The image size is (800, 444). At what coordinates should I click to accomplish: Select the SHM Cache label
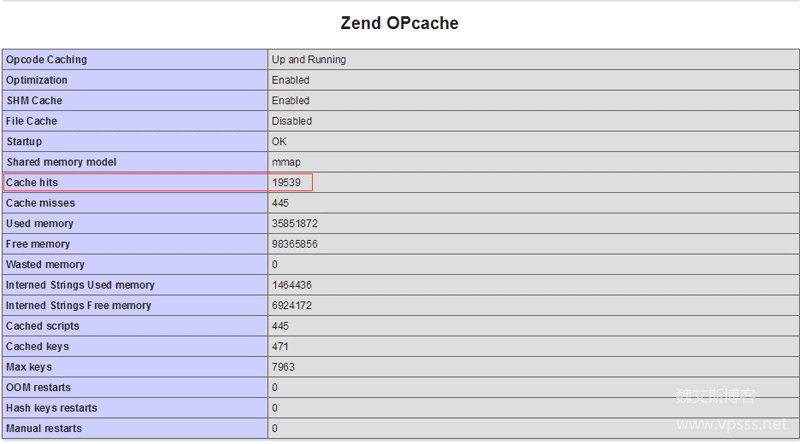(x=34, y=101)
